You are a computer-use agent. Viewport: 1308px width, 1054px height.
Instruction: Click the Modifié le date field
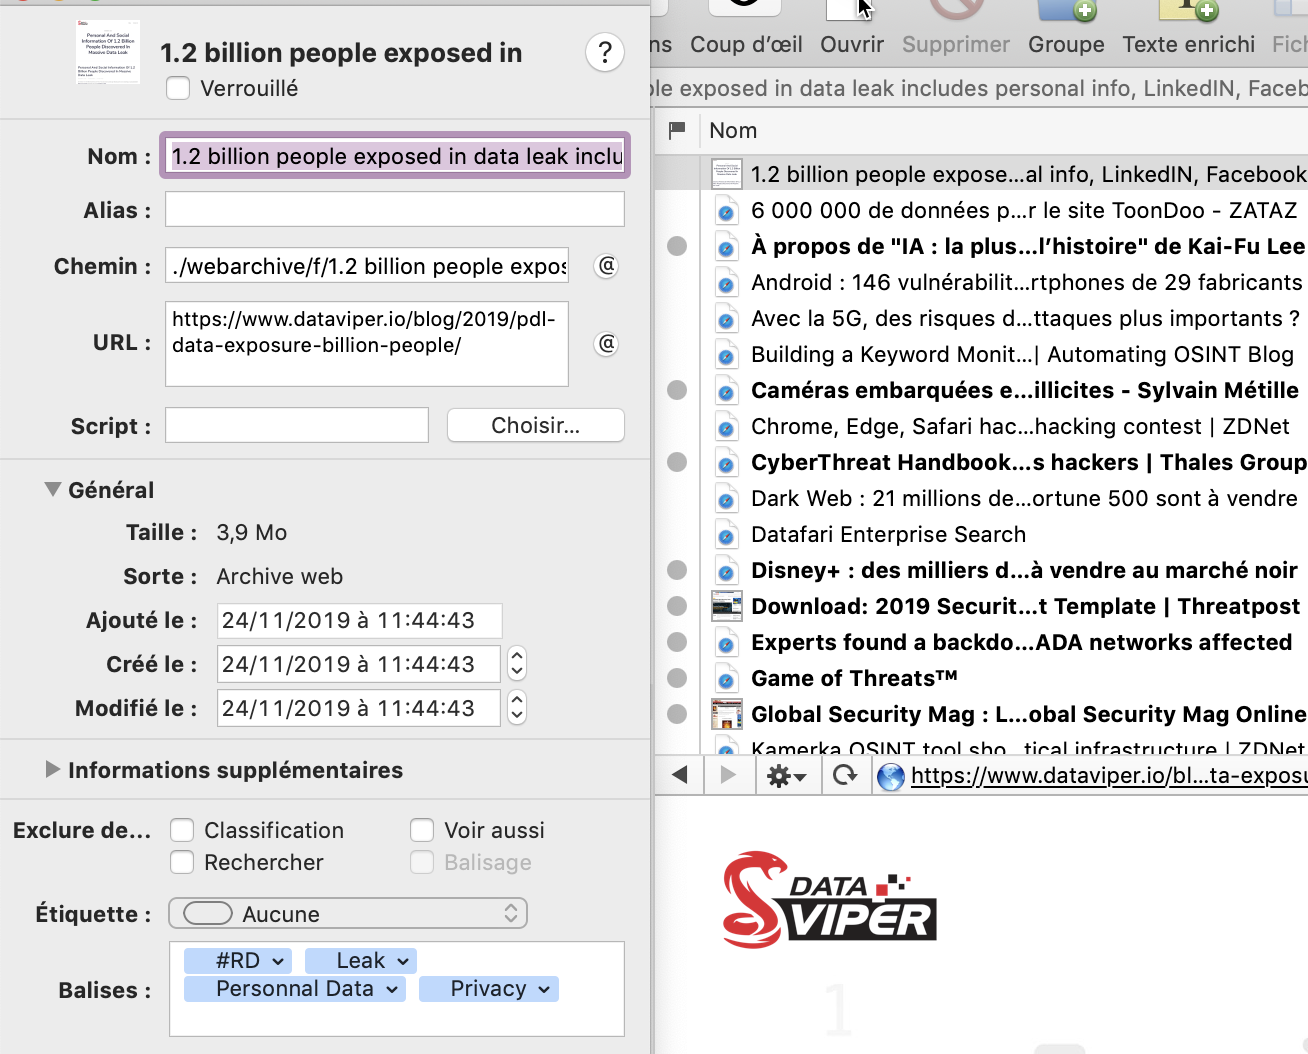(359, 708)
